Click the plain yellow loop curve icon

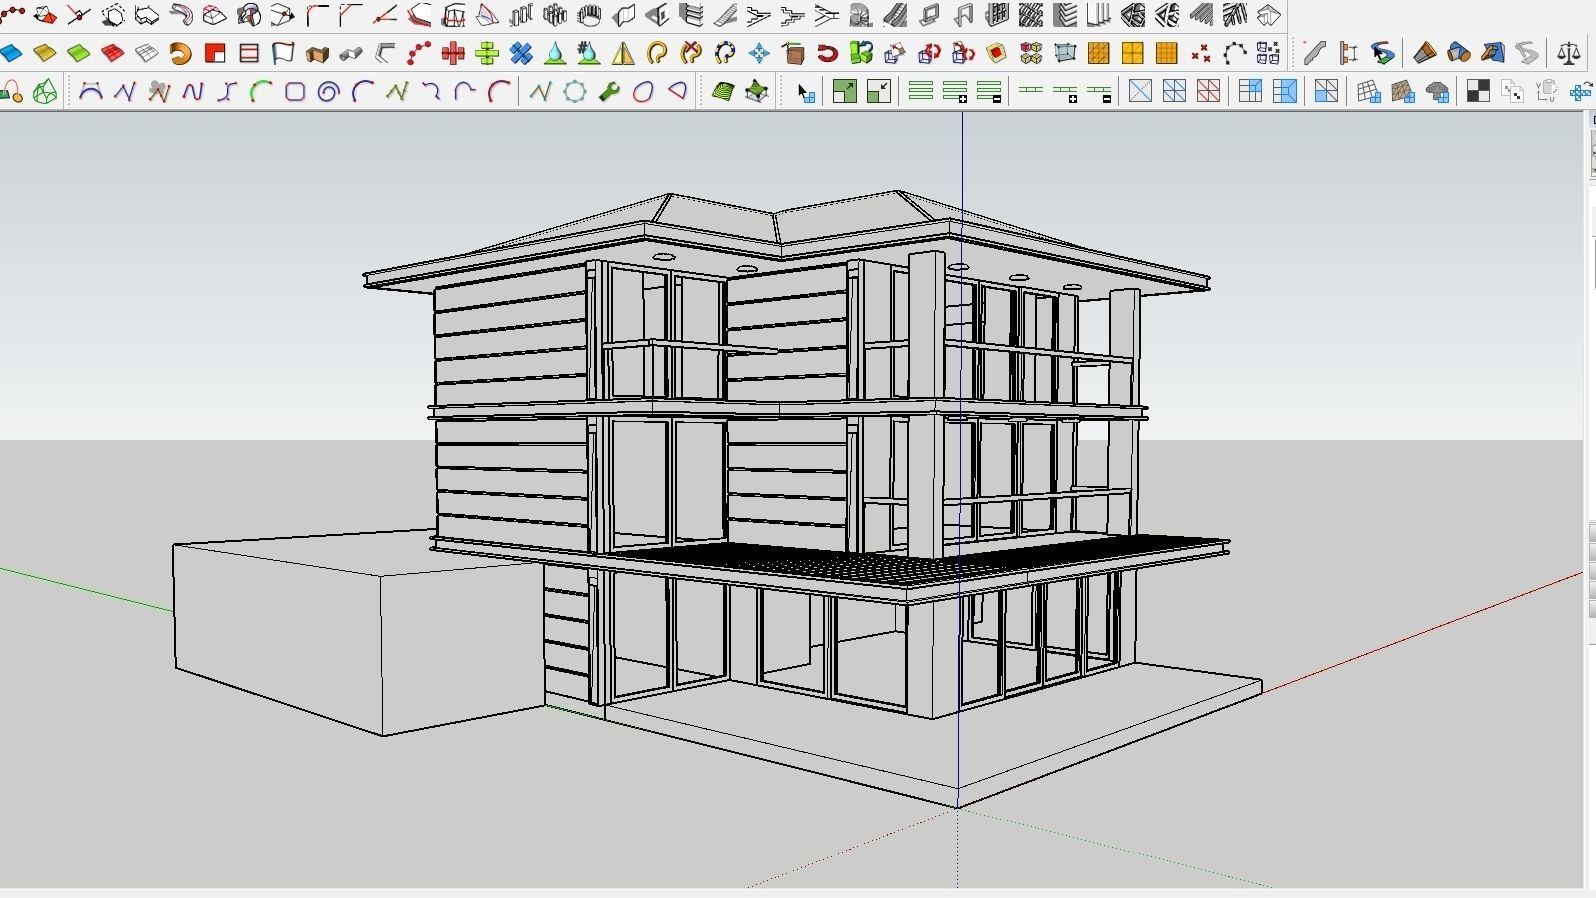point(657,53)
